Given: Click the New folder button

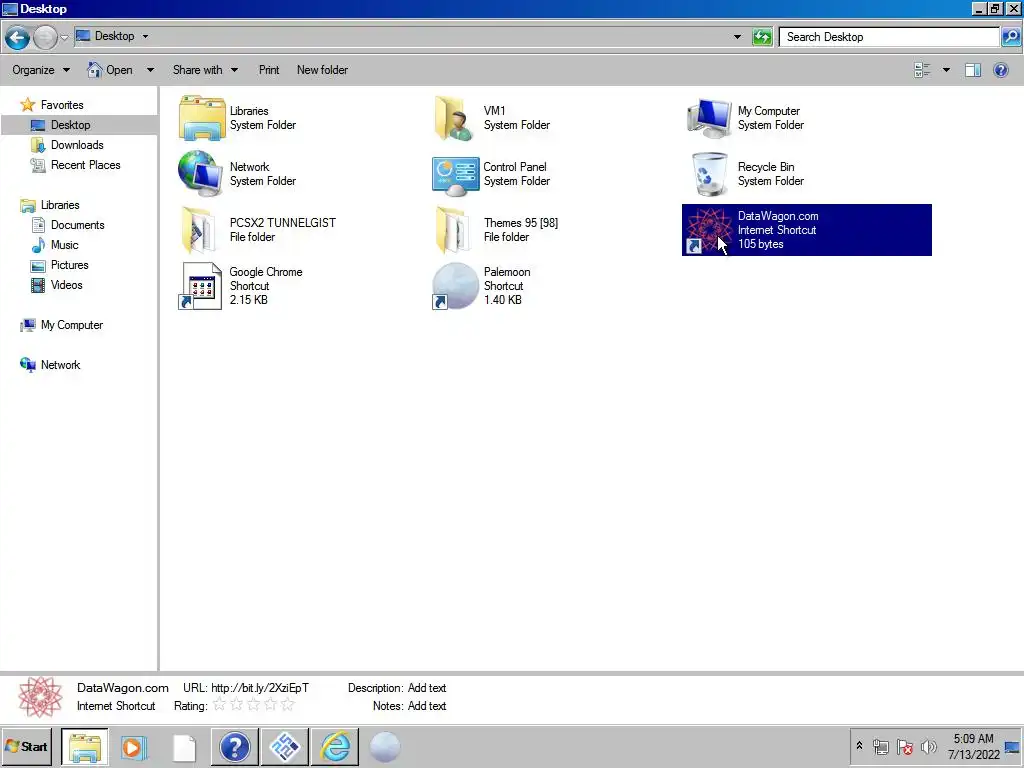Looking at the screenshot, I should [x=322, y=70].
